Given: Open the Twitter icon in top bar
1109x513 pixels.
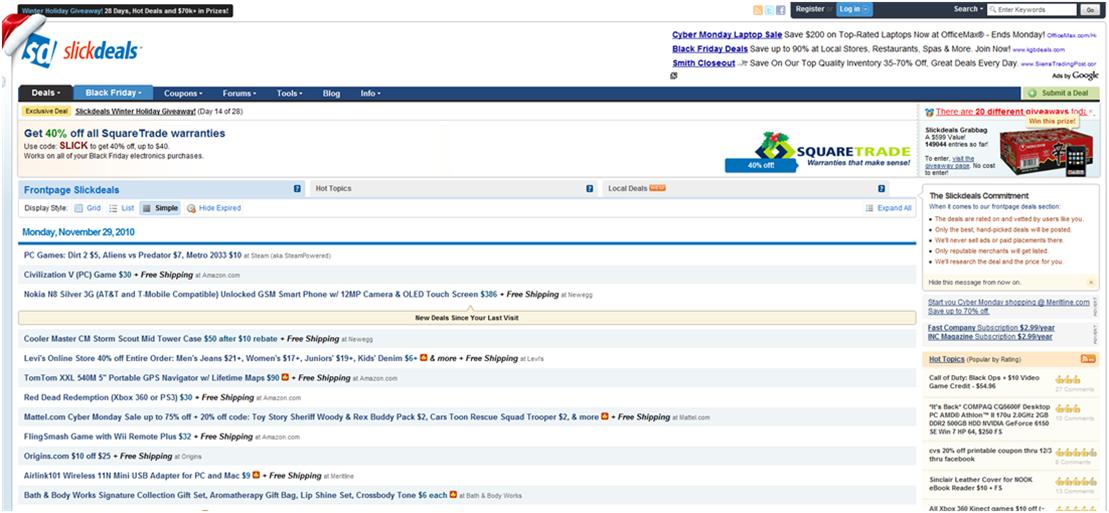Looking at the screenshot, I should [x=770, y=10].
